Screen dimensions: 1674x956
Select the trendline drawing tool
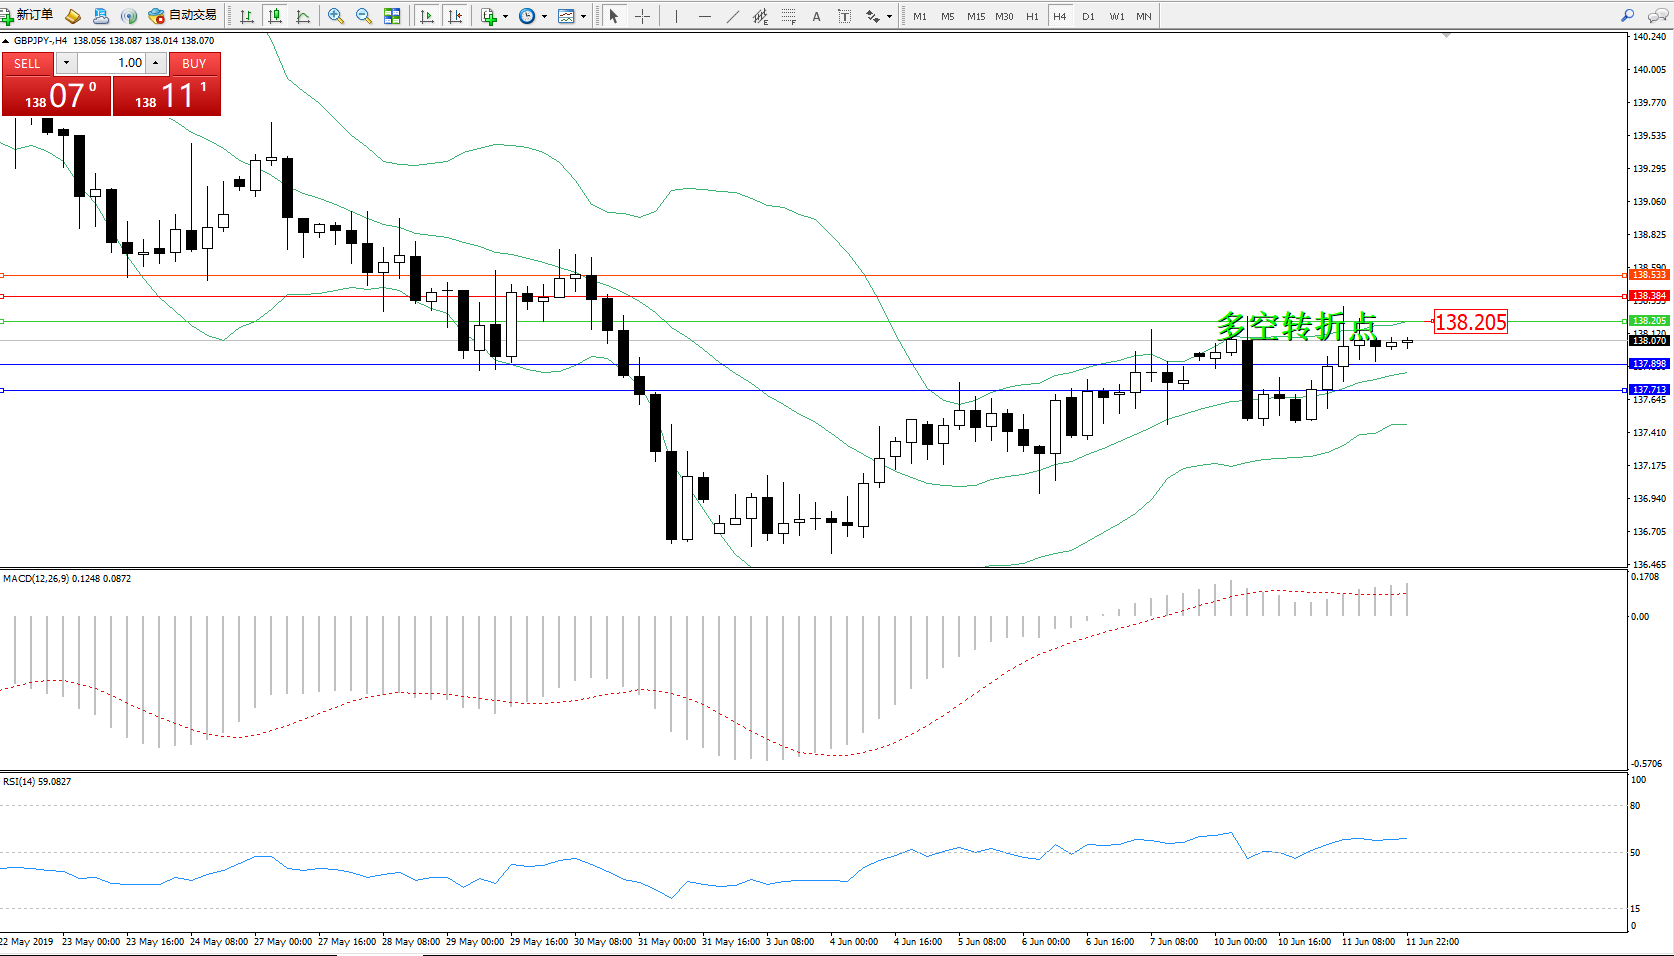pyautogui.click(x=733, y=16)
